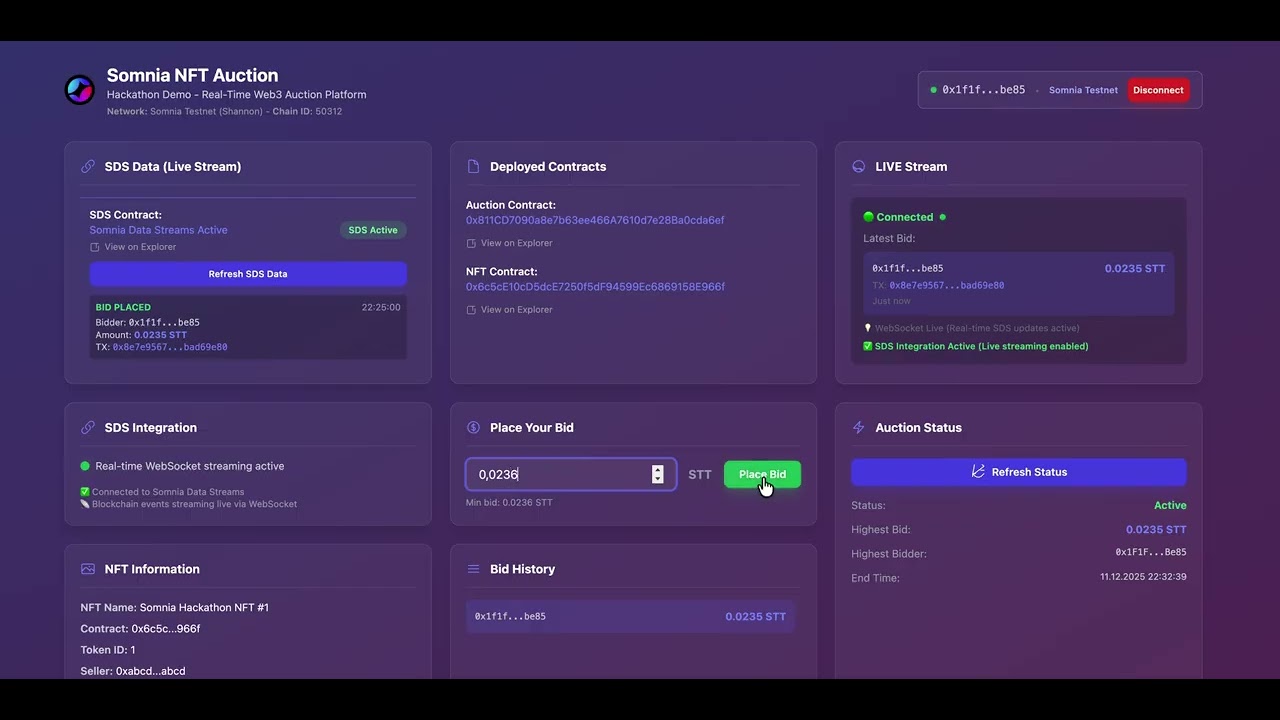
Task: Click the Somnia NFT Auction title
Action: coord(192,75)
